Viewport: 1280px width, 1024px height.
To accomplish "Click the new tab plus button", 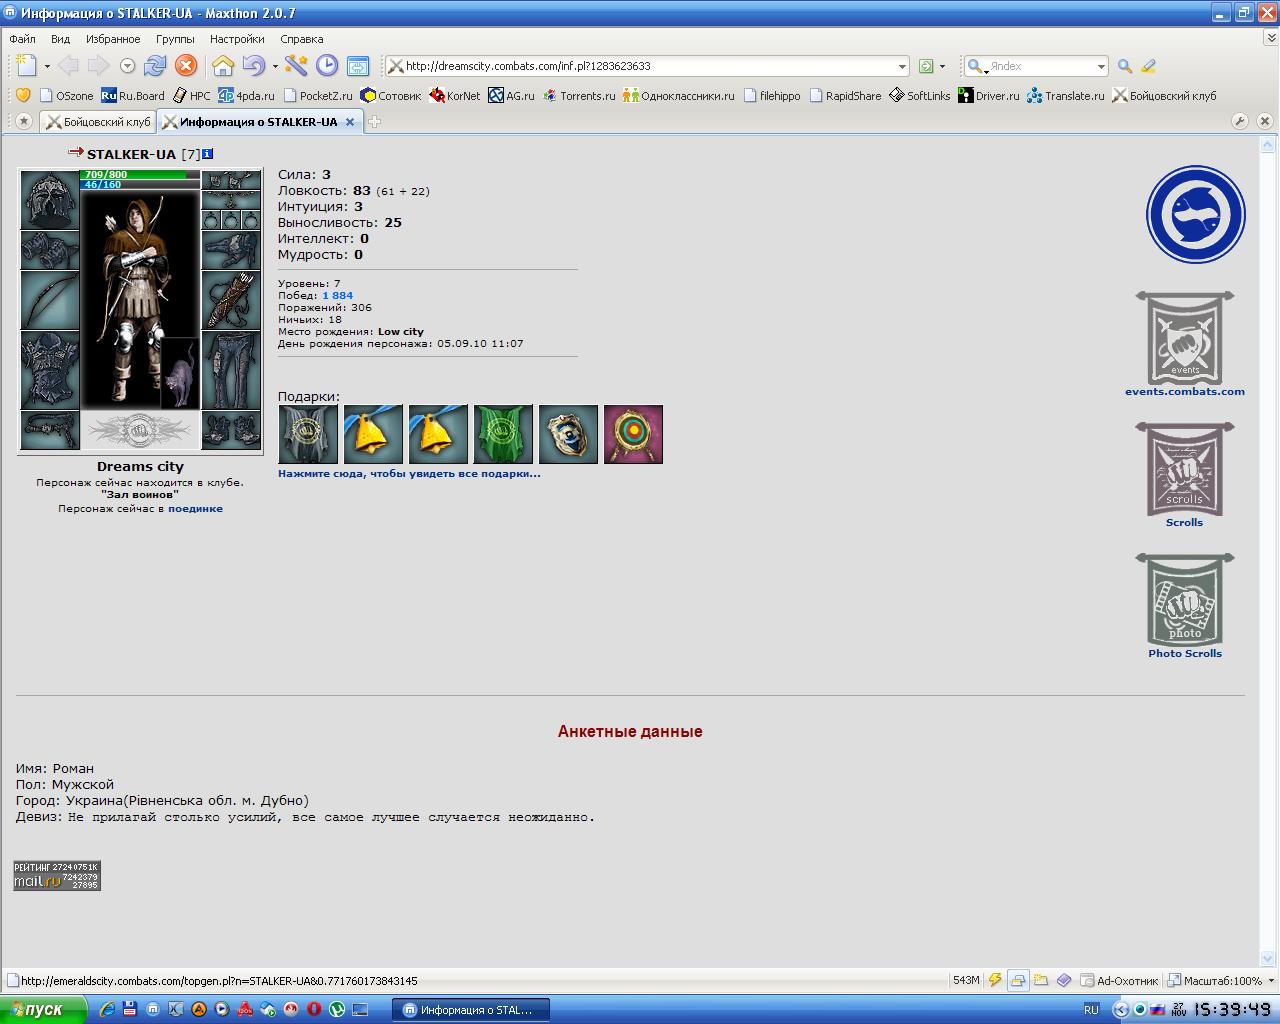I will pyautogui.click(x=375, y=122).
